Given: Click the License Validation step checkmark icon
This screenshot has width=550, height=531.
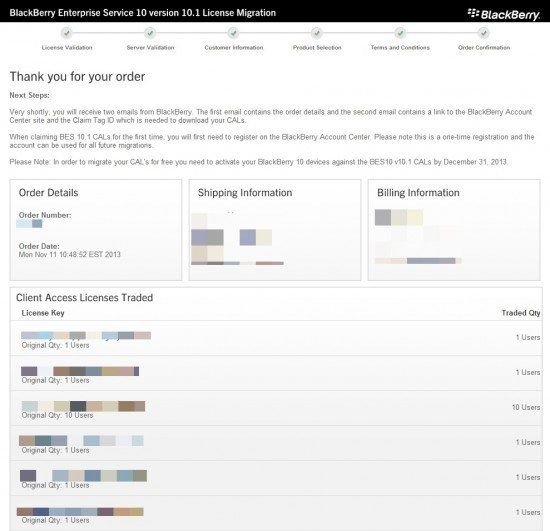Looking at the screenshot, I should (x=67, y=33).
